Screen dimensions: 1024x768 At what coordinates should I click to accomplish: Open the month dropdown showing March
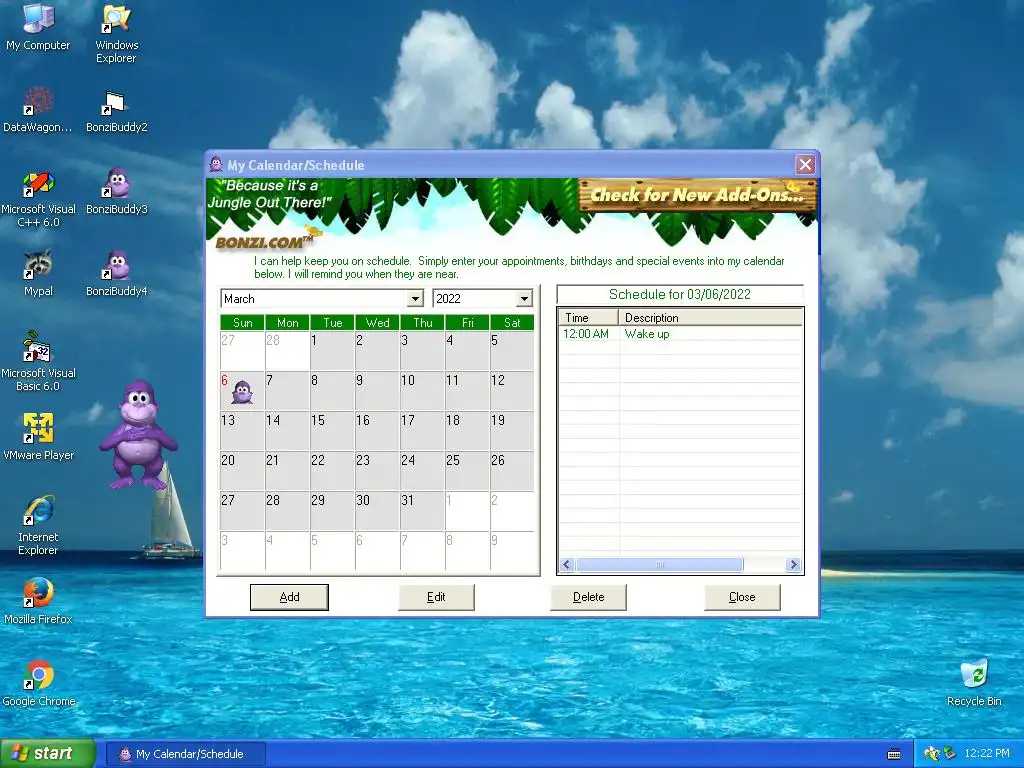[x=415, y=299]
